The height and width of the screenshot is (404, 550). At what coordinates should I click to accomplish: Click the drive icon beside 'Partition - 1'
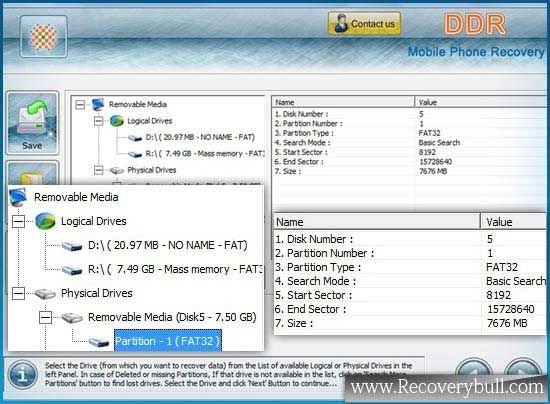tap(99, 342)
